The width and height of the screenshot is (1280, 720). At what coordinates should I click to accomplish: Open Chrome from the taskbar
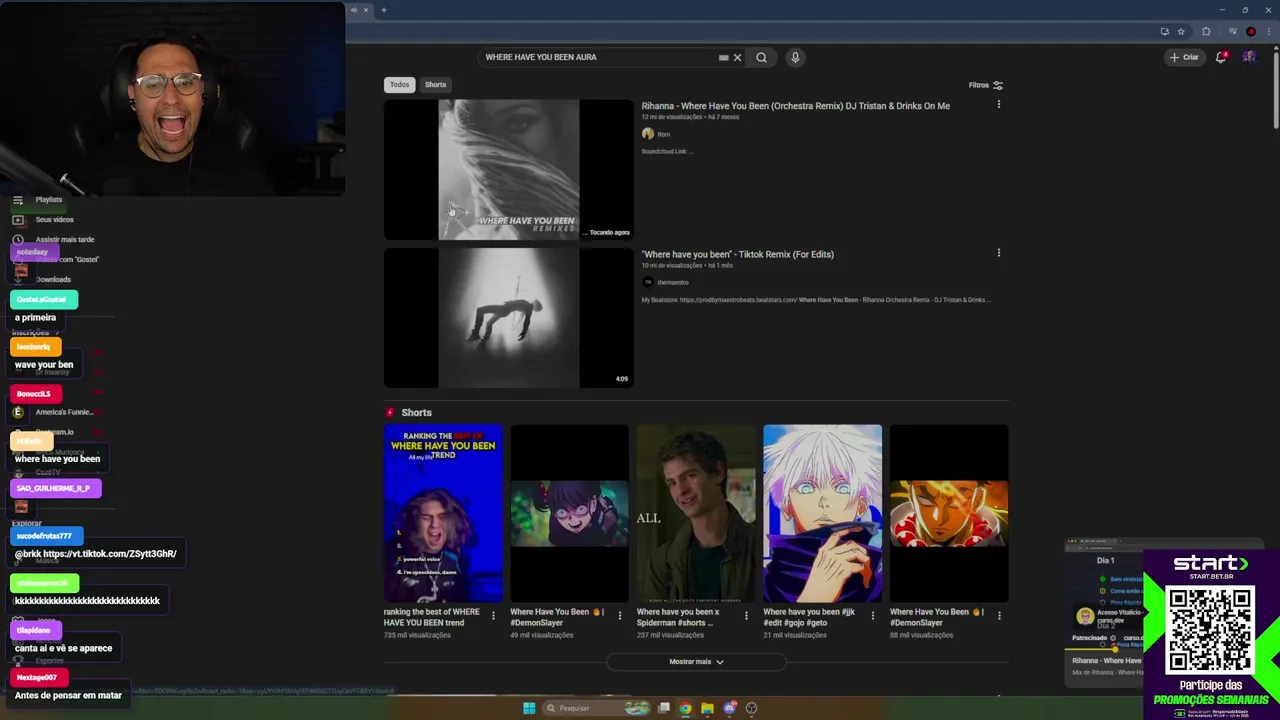tap(685, 708)
